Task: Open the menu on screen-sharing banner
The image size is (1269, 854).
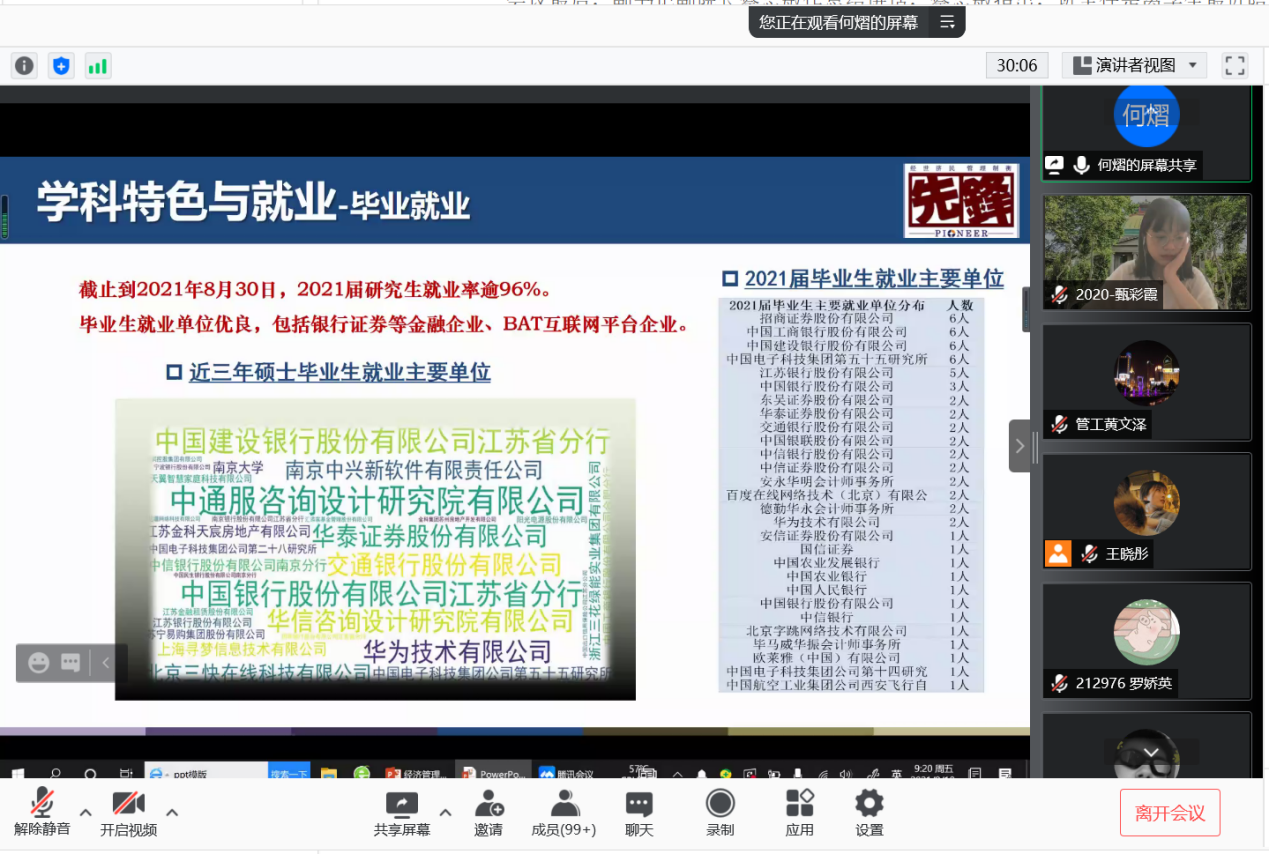Action: pyautogui.click(x=947, y=22)
